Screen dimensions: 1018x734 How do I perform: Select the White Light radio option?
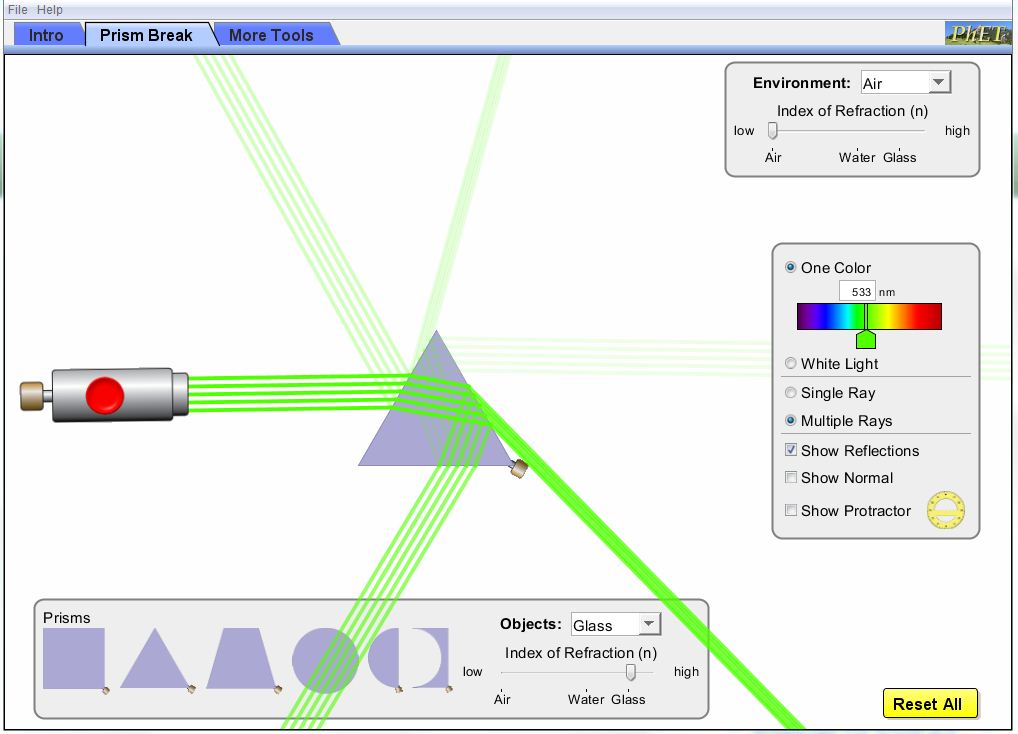tap(792, 364)
